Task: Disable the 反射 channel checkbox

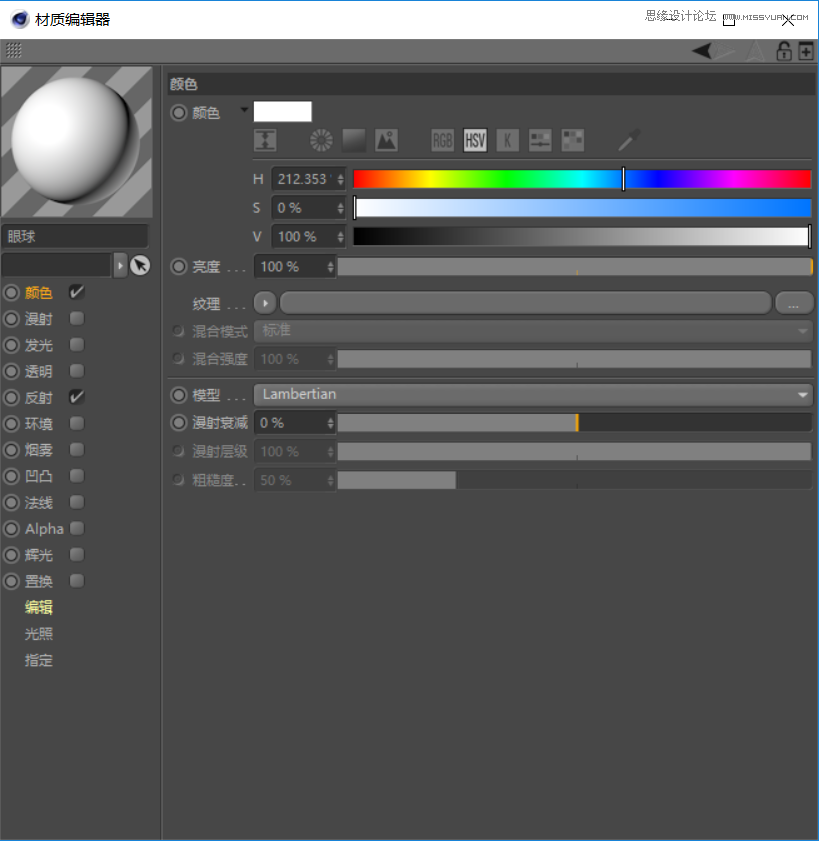Action: click(76, 397)
